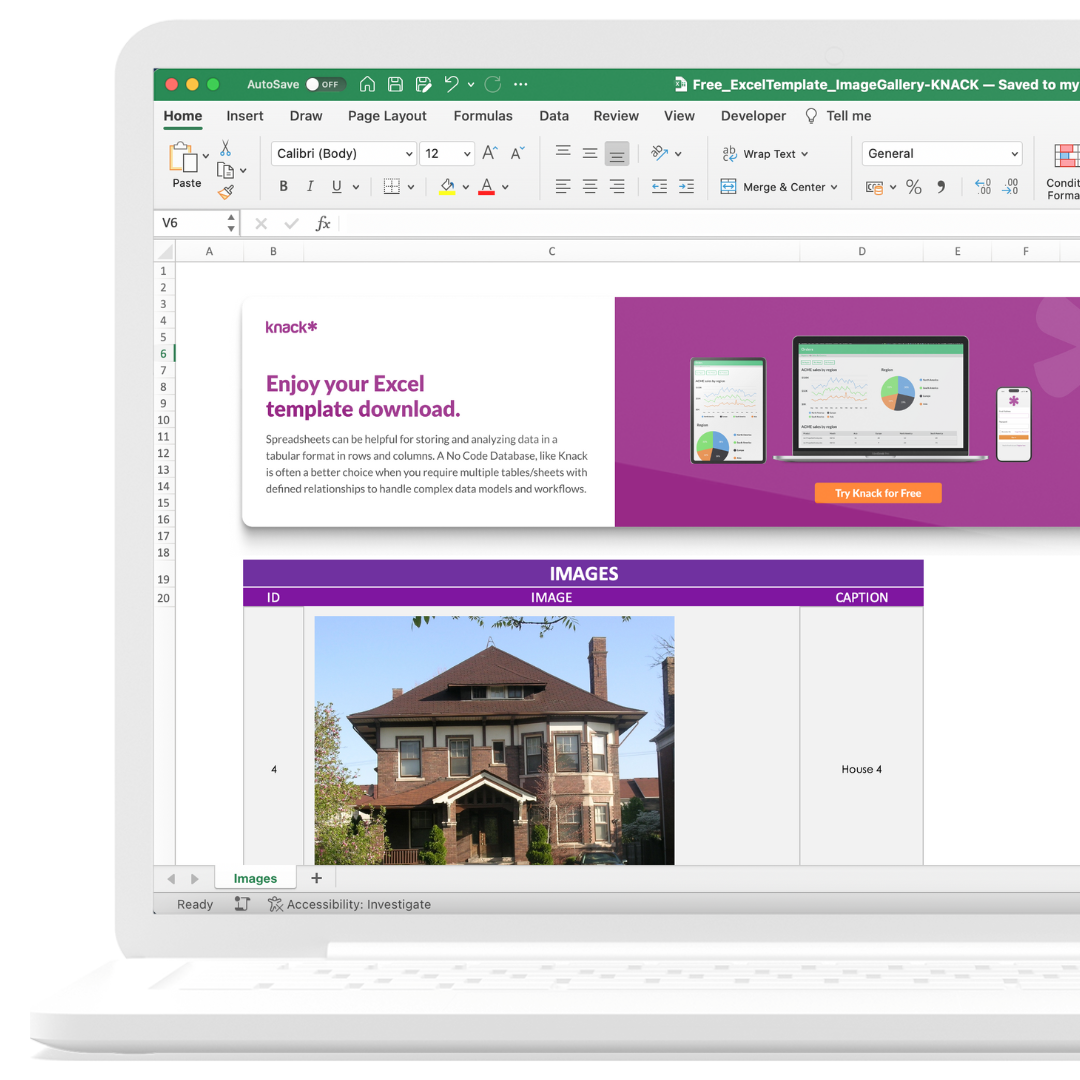Switch to the Page Layout tab
Screen dimensions: 1080x1080
tap(387, 116)
